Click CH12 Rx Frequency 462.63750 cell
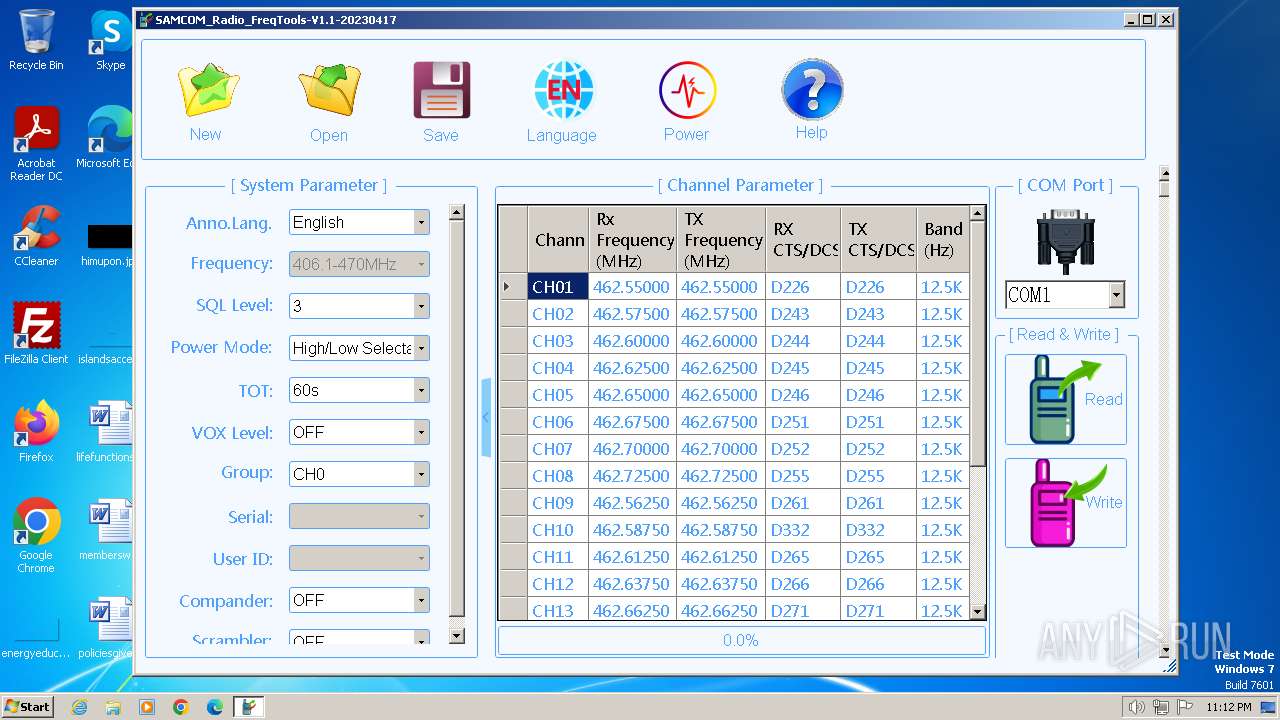Viewport: 1280px width, 720px height. coord(632,584)
